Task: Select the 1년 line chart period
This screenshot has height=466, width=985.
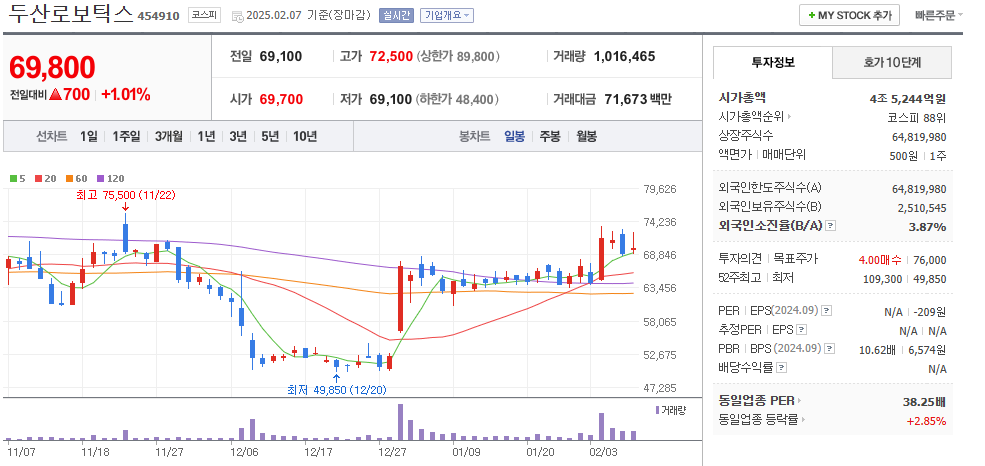Action: point(206,136)
